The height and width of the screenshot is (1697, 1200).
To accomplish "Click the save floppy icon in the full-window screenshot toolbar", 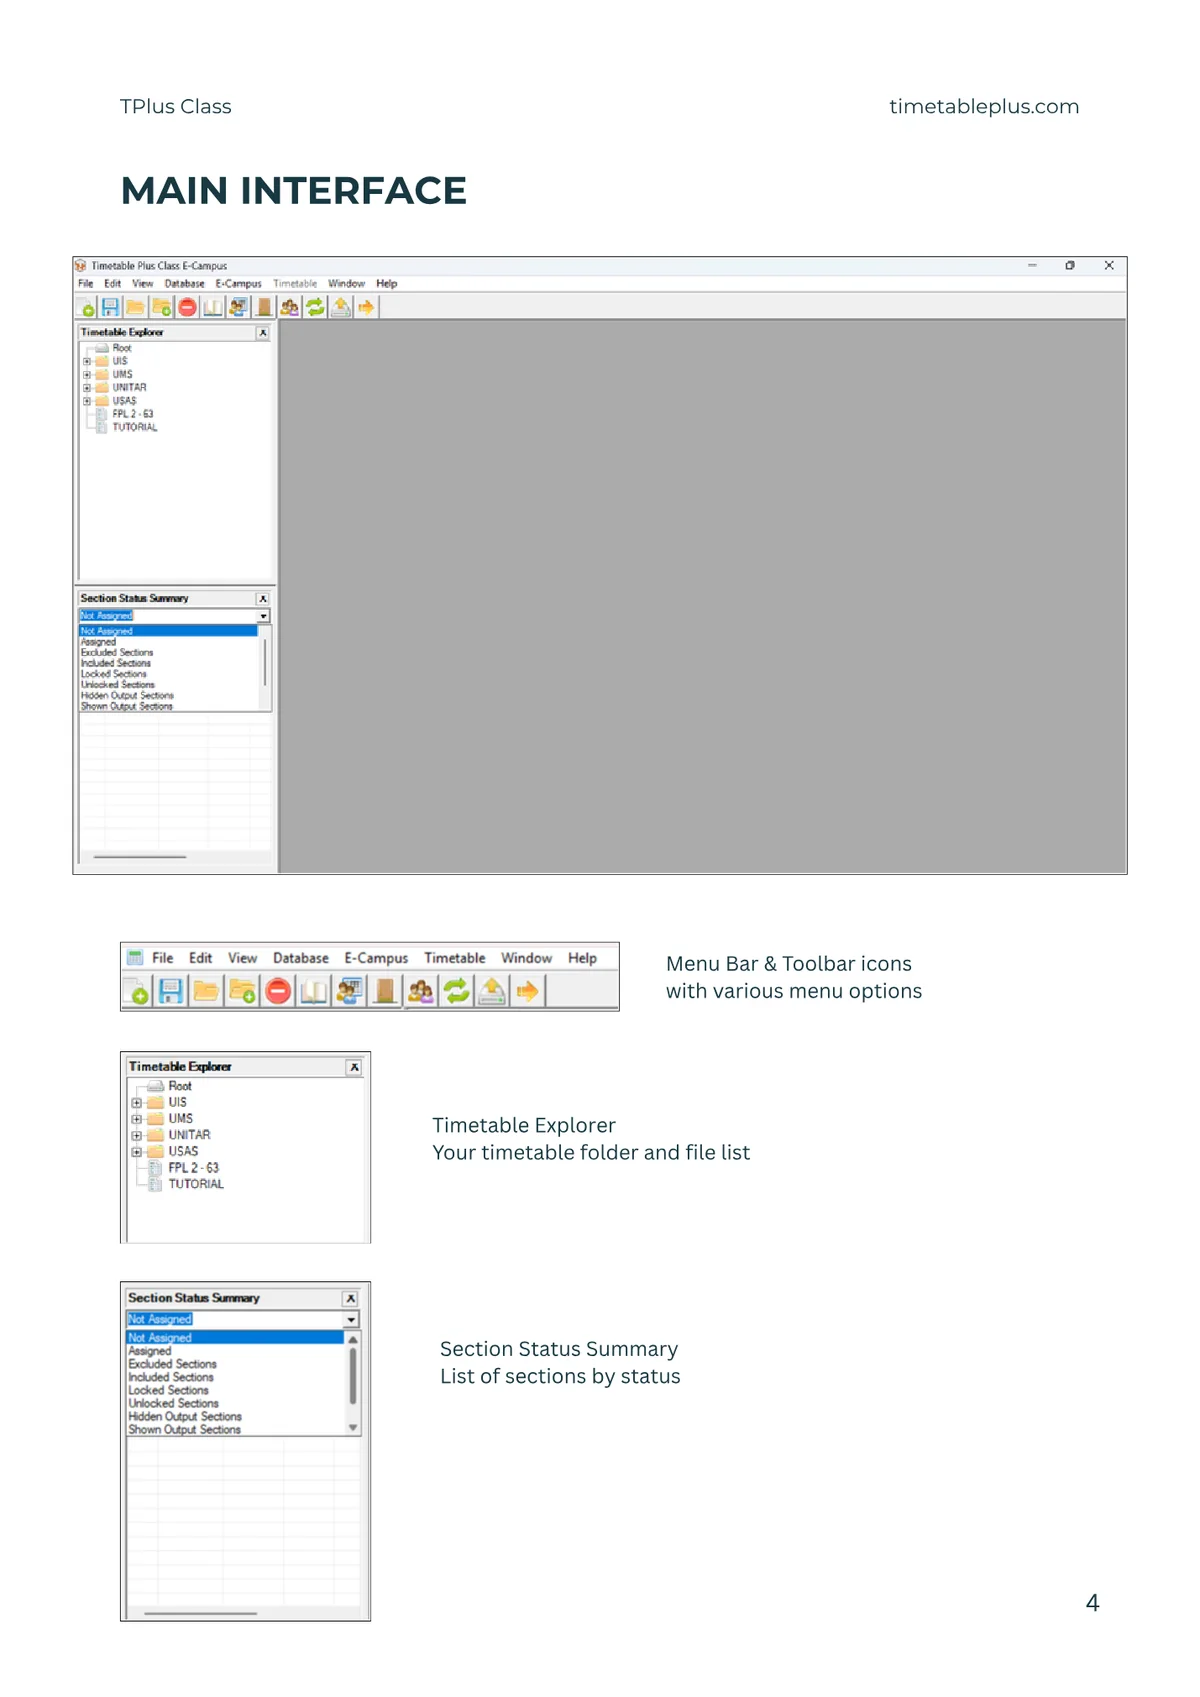I will click(110, 307).
